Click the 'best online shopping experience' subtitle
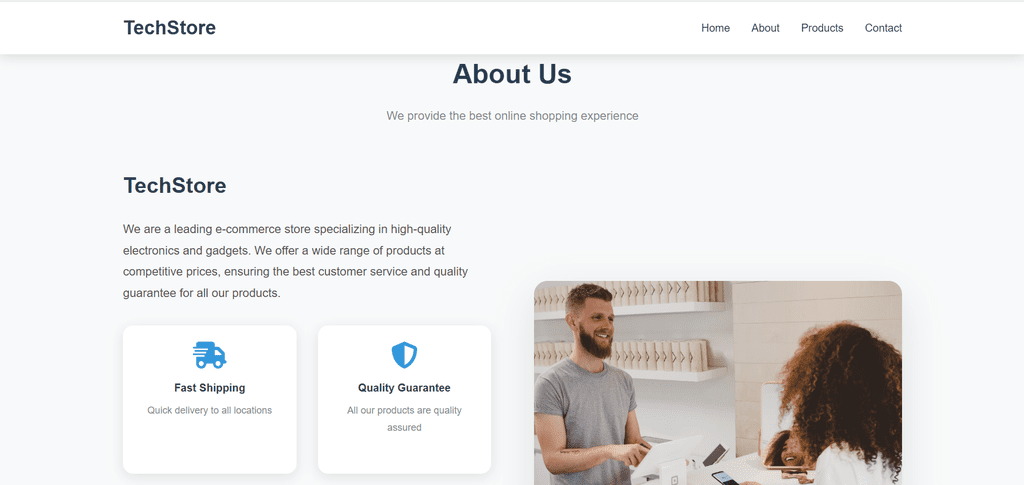The height and width of the screenshot is (485, 1024). point(512,116)
